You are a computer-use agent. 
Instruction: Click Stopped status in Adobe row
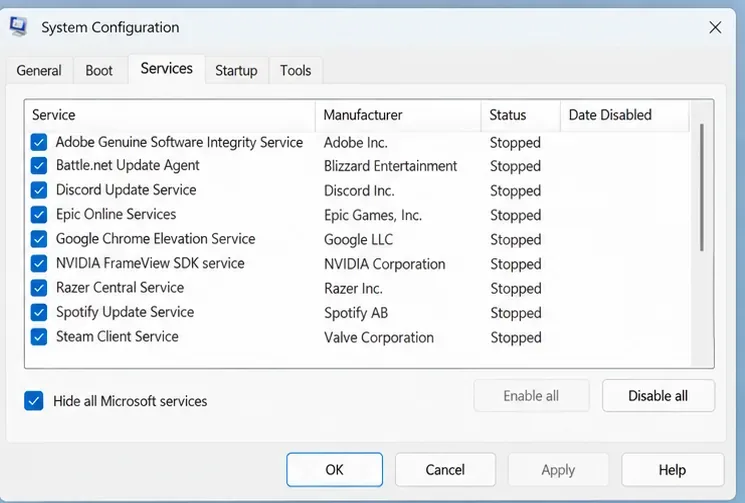pos(515,143)
